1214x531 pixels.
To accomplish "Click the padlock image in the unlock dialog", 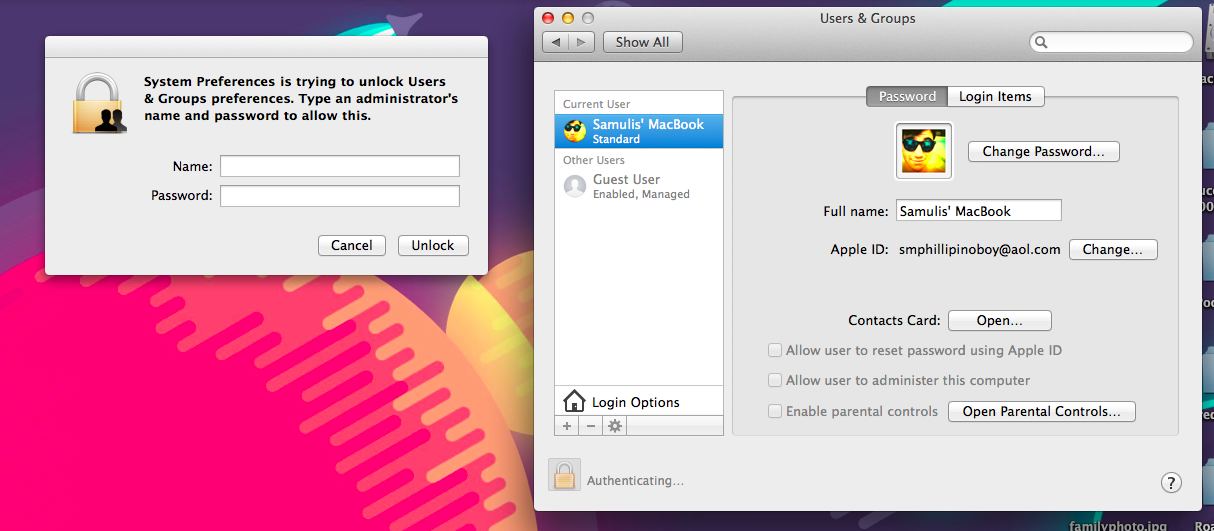I will [x=100, y=103].
